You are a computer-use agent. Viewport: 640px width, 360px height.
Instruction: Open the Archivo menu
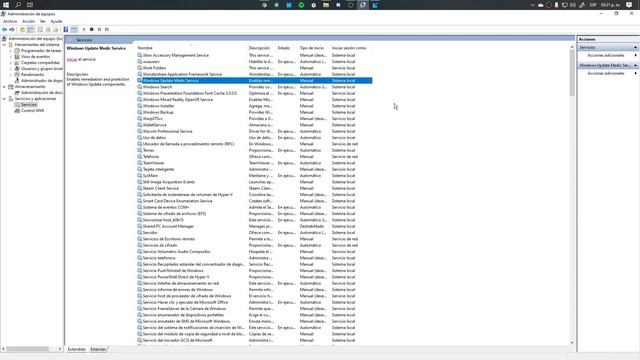10,21
